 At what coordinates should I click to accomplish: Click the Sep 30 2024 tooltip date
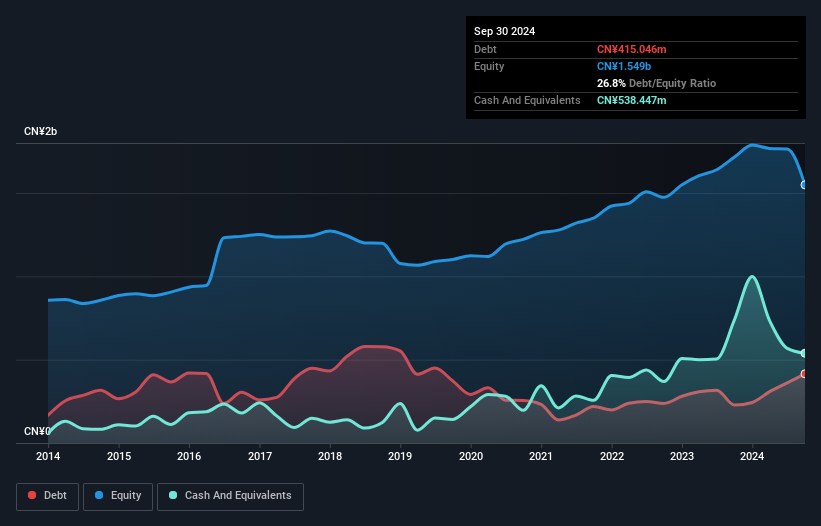[504, 31]
